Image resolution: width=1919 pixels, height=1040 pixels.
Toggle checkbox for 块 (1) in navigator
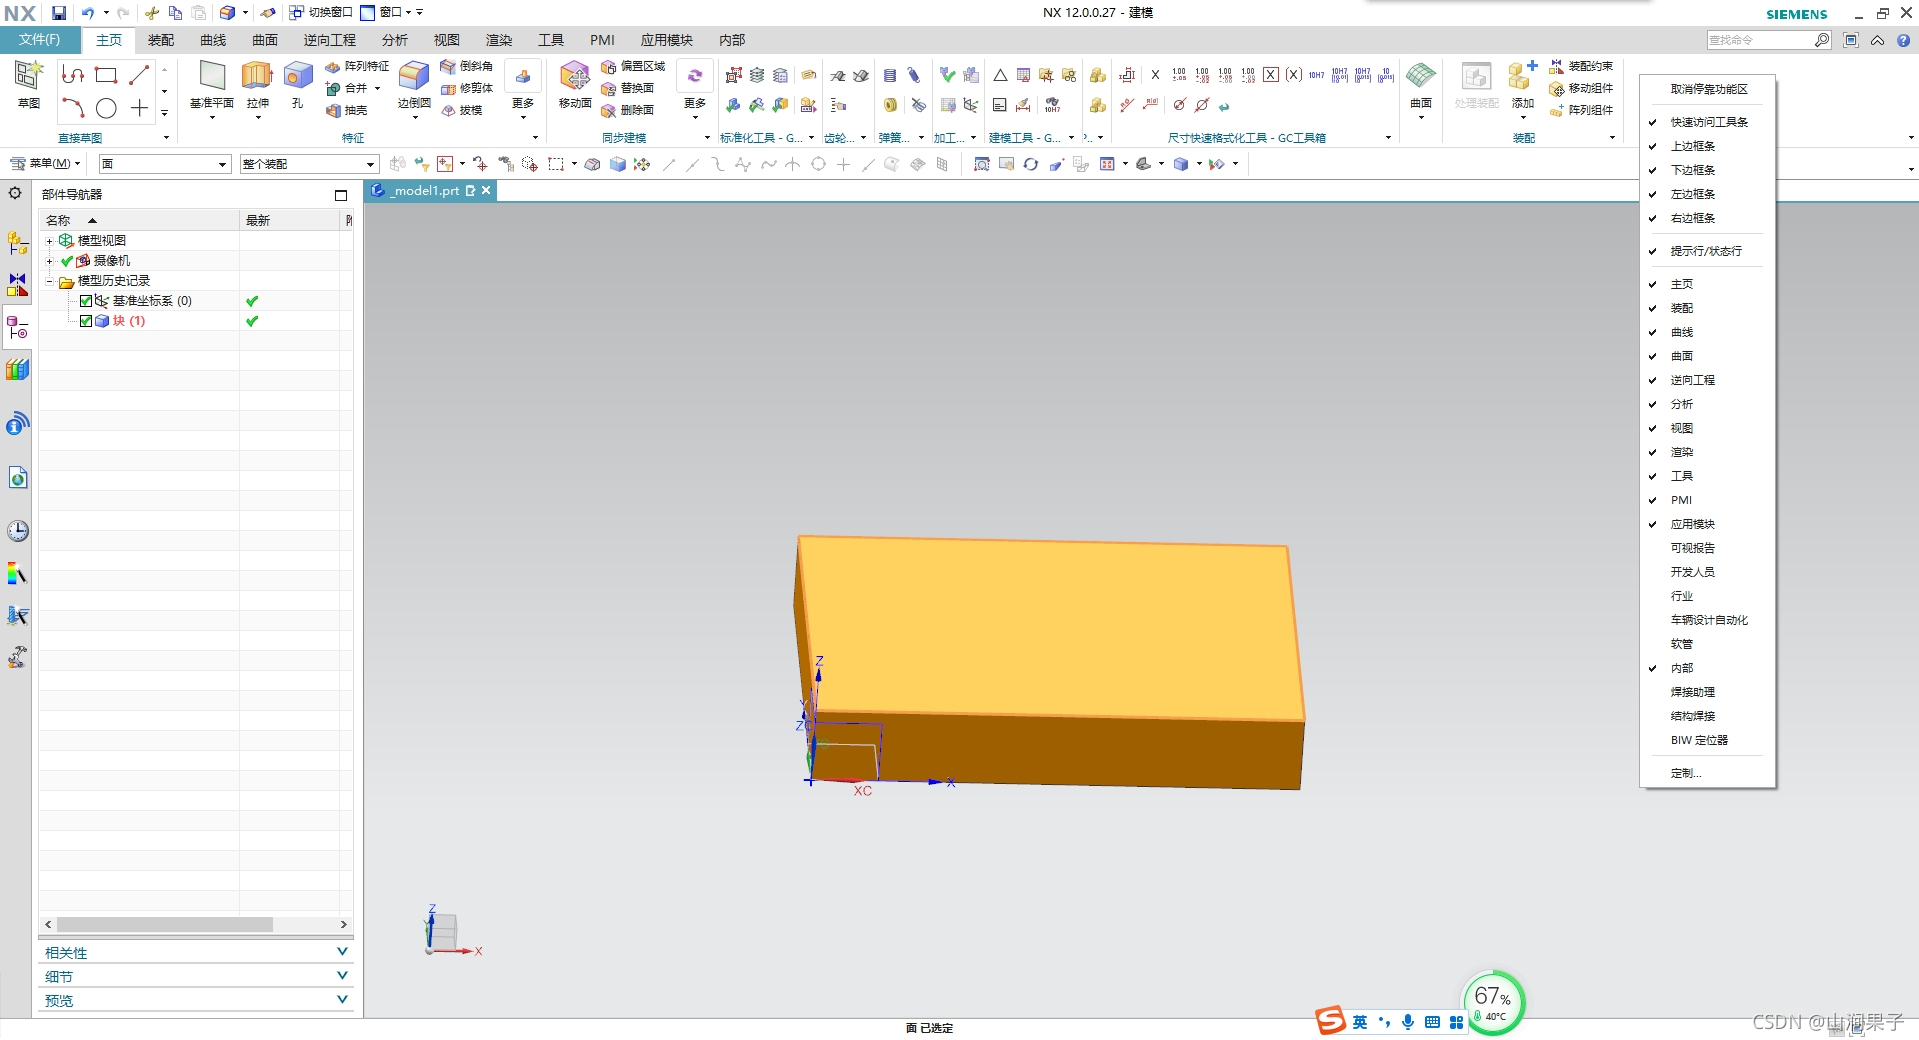click(86, 321)
